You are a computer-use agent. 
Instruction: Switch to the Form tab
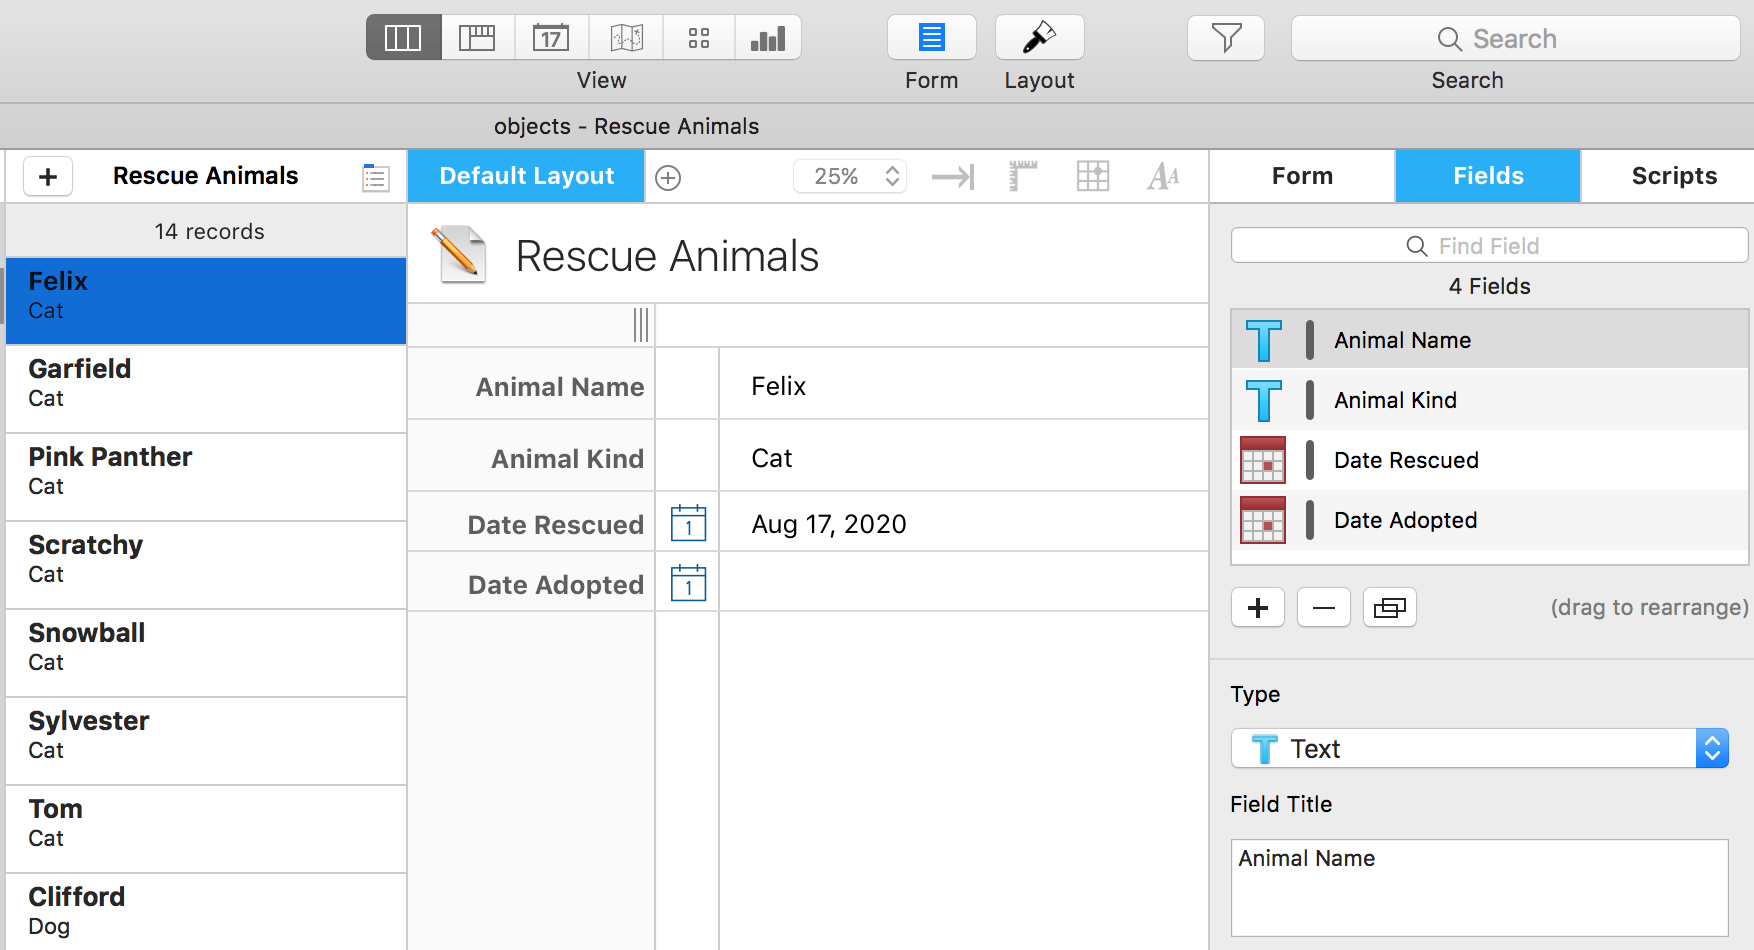[1301, 176]
